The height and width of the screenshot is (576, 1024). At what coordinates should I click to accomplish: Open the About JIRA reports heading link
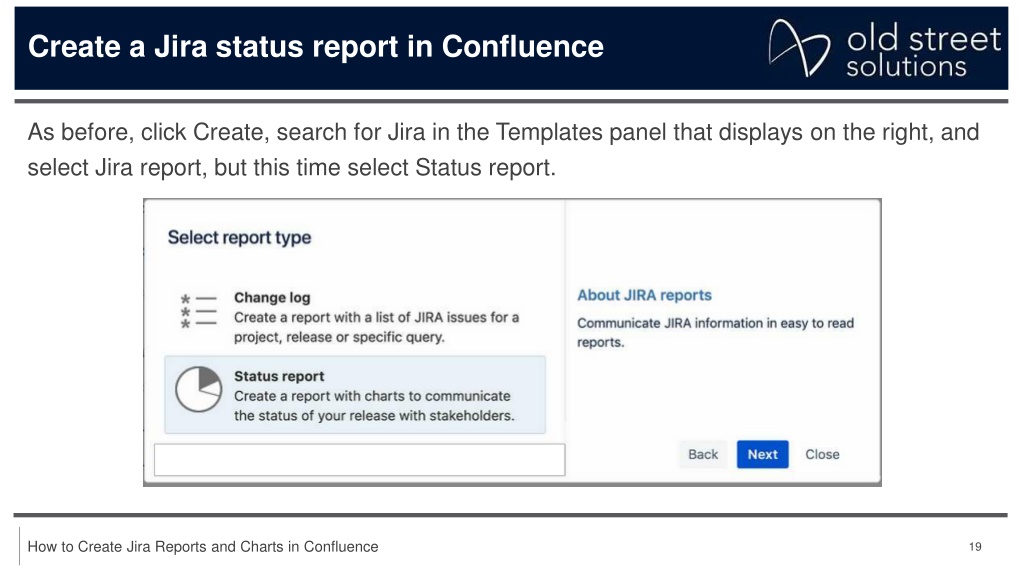(644, 295)
